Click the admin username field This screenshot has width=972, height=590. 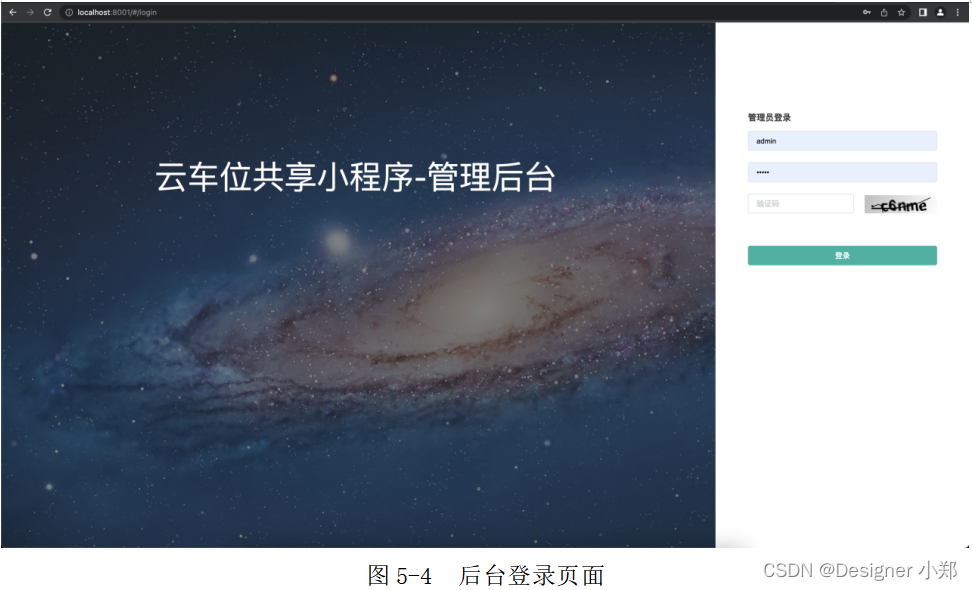(x=842, y=141)
